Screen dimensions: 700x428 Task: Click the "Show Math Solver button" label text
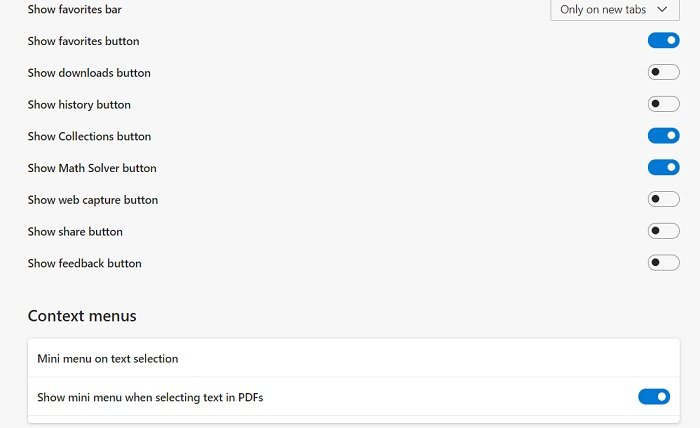point(92,168)
